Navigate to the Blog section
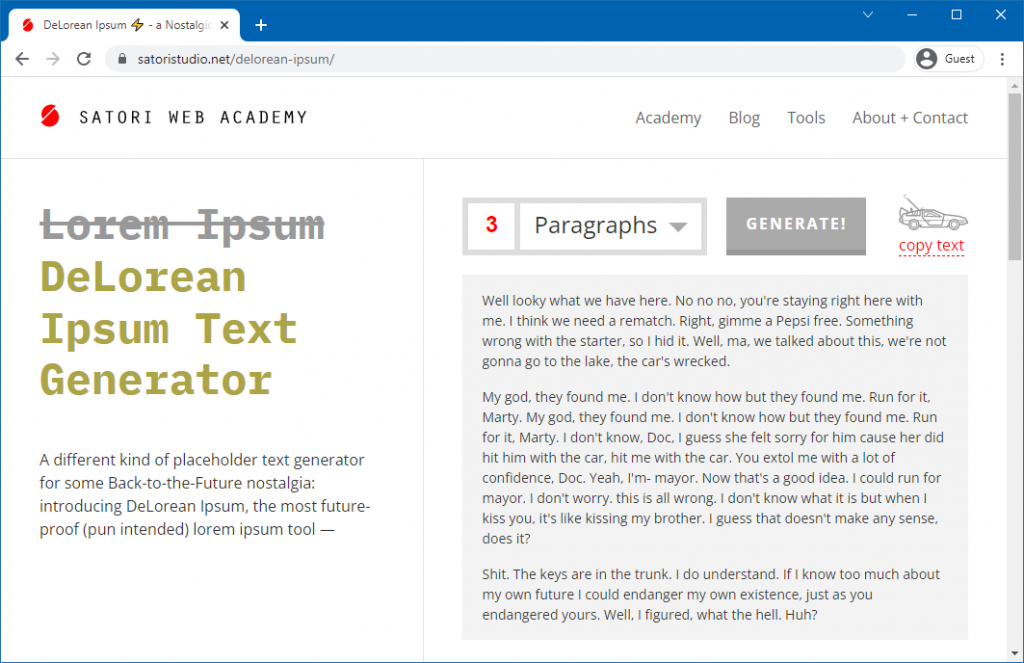This screenshot has height=663, width=1024. (744, 117)
